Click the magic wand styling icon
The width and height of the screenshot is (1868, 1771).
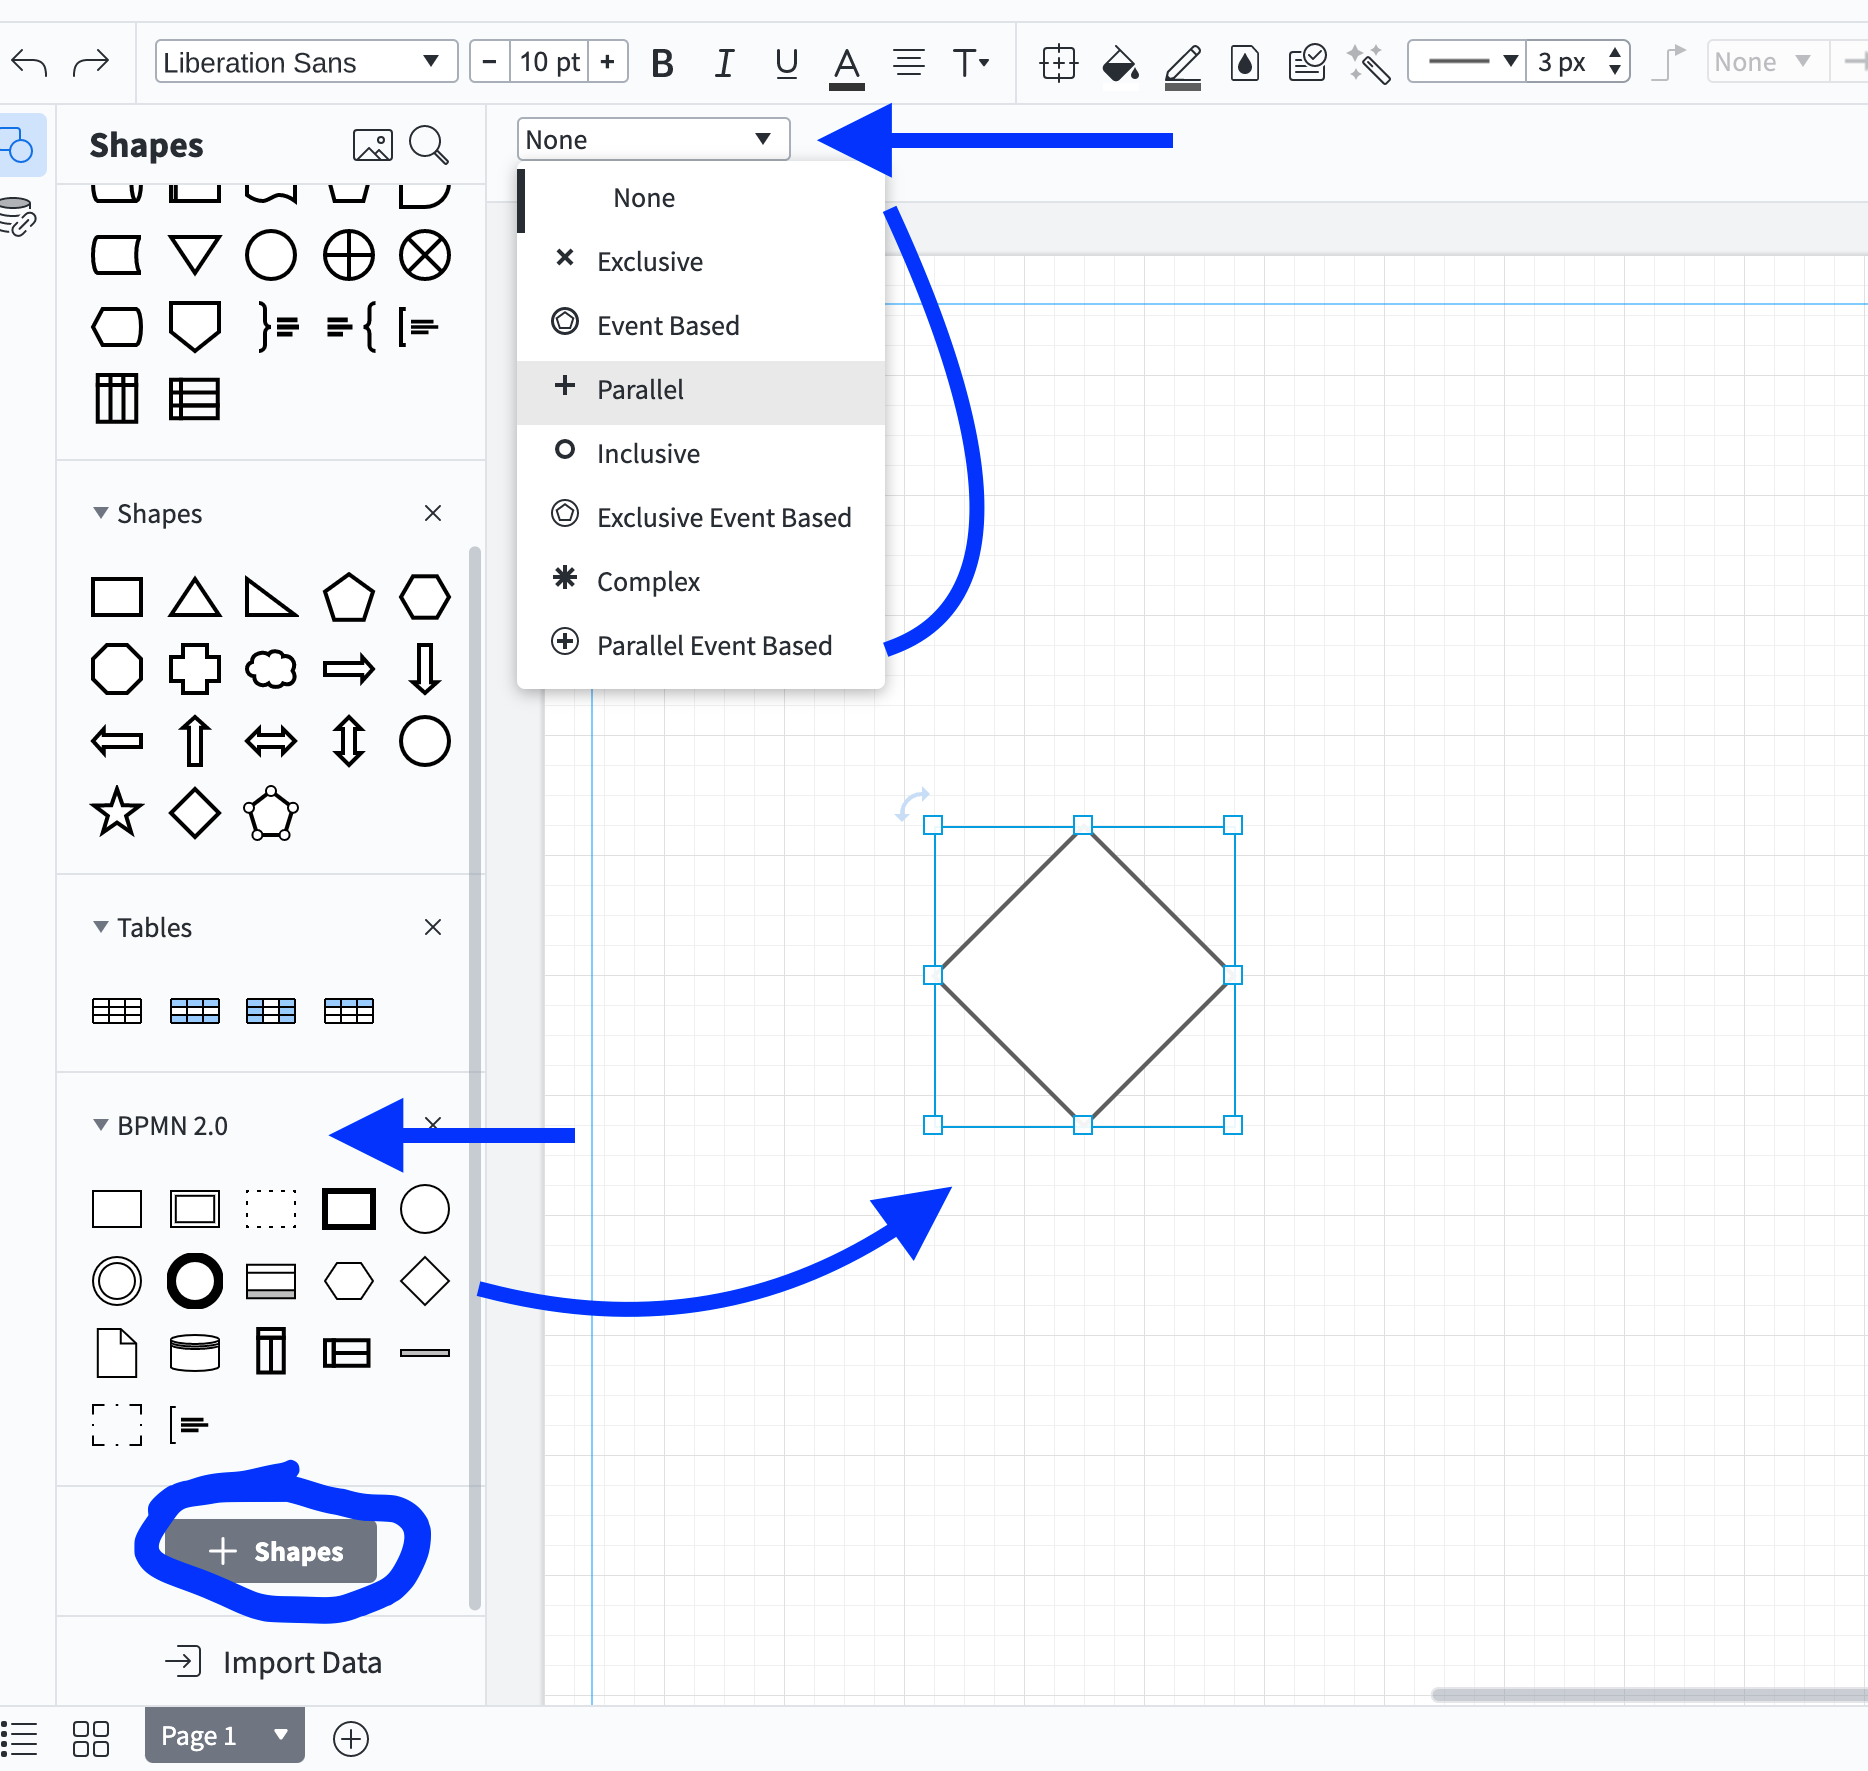click(x=1369, y=63)
